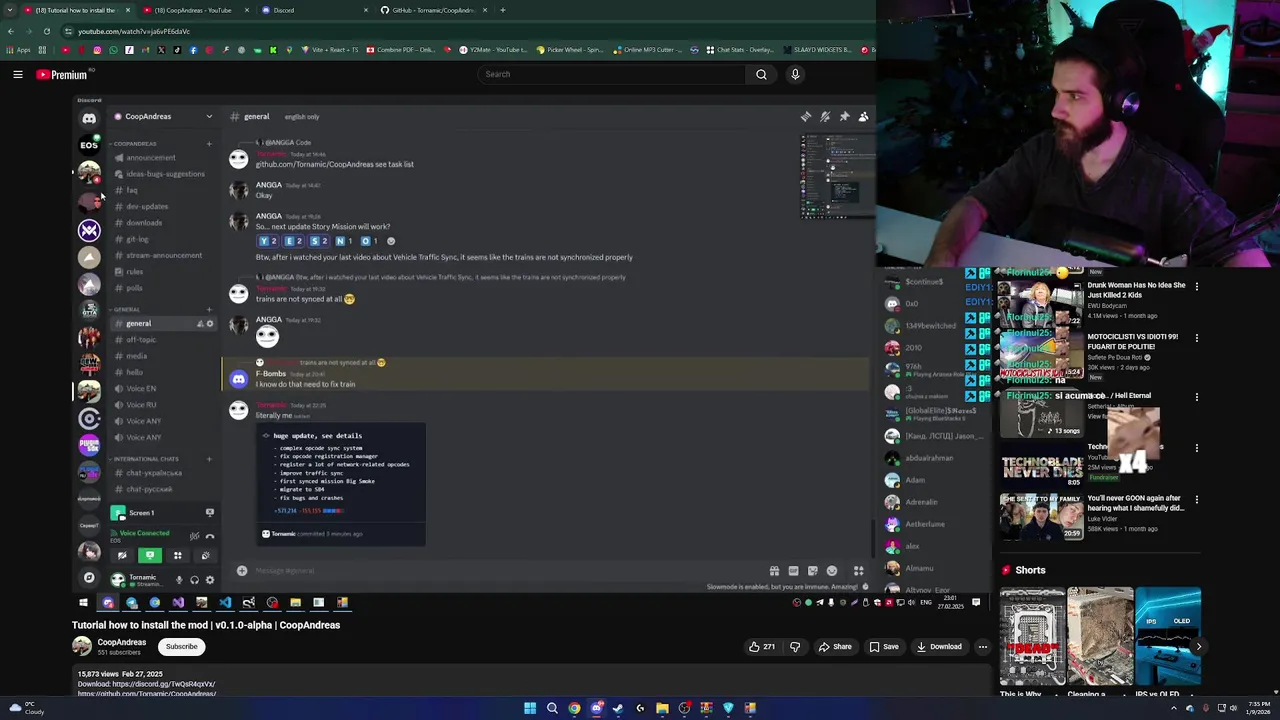Click the plus attach button beside the message box

pos(241,571)
